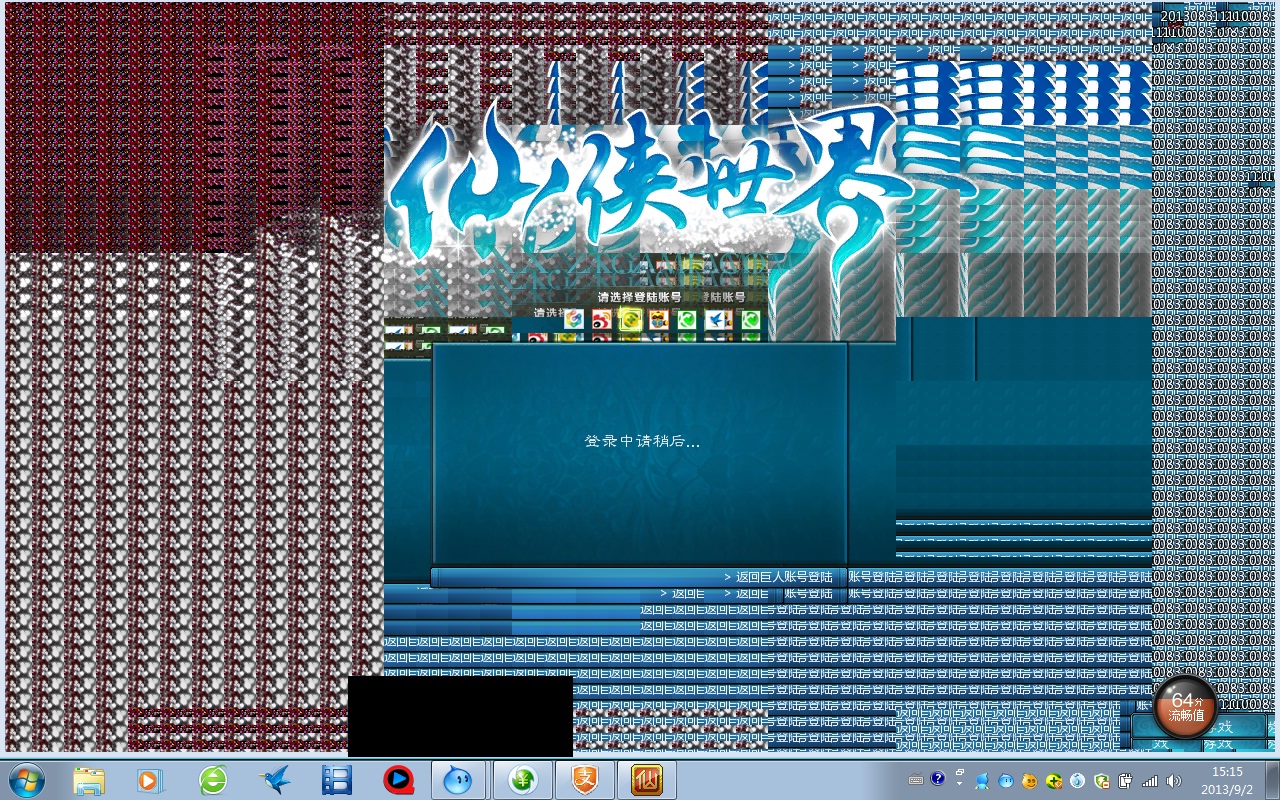Screen dimensions: 1280x800
Task: Pick the cartoon bee login account icon
Action: [658, 319]
